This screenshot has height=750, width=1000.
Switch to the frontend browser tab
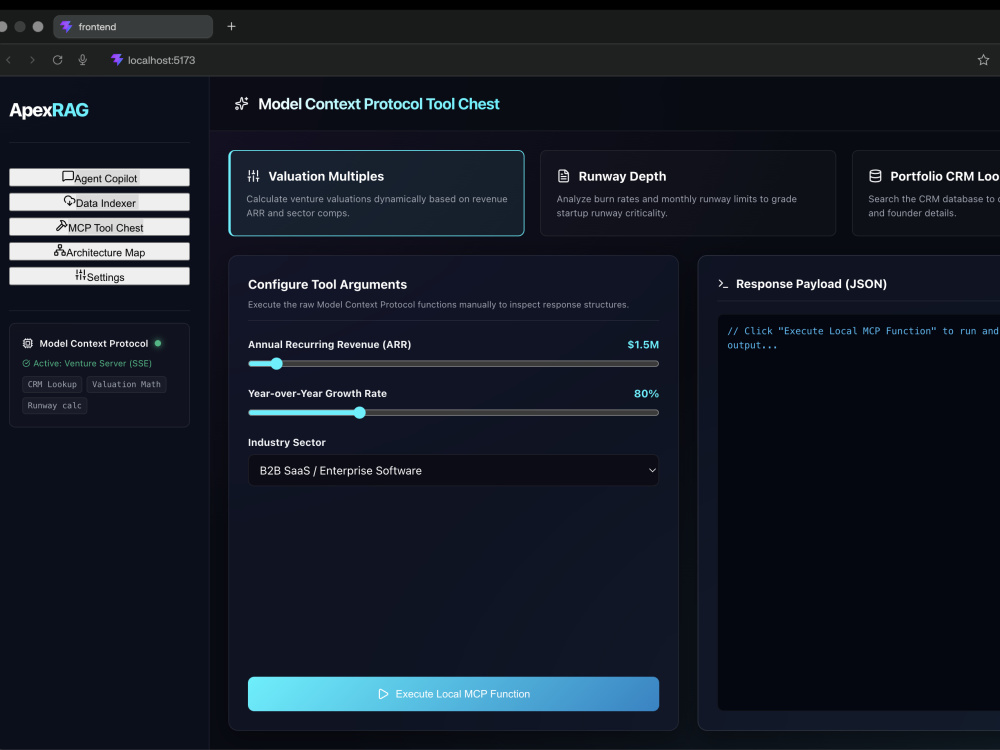coord(133,27)
